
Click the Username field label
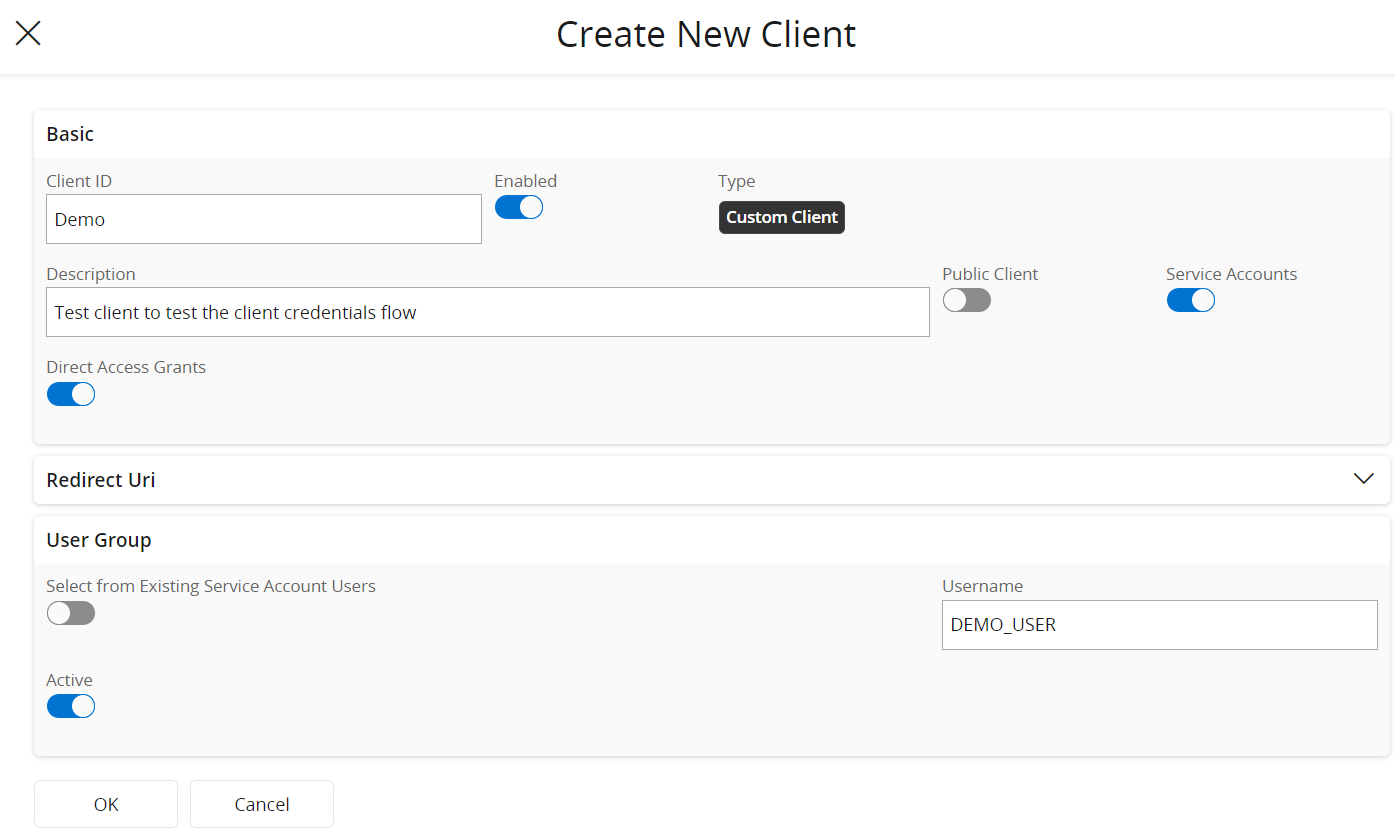pyautogui.click(x=982, y=586)
